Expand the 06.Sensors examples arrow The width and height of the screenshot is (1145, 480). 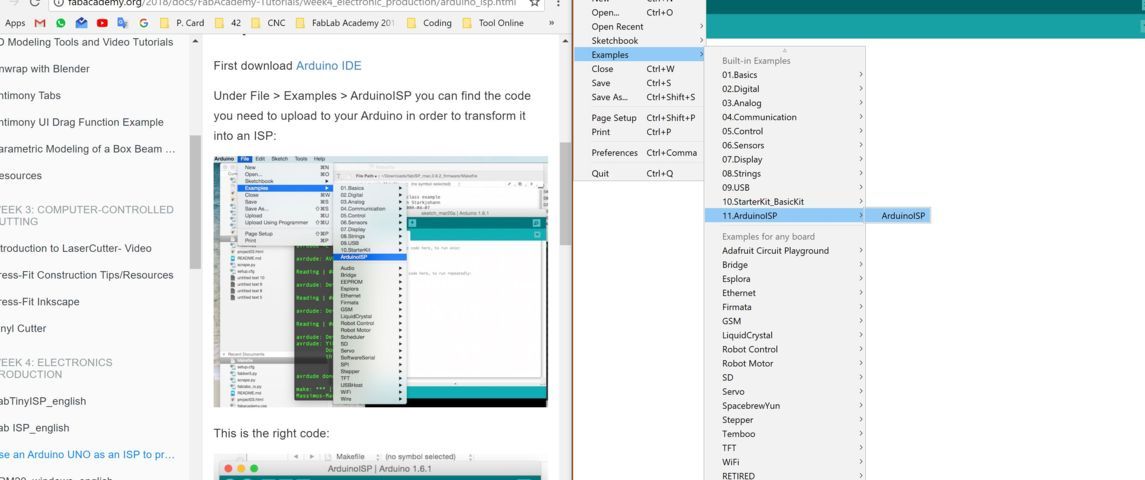(861, 145)
